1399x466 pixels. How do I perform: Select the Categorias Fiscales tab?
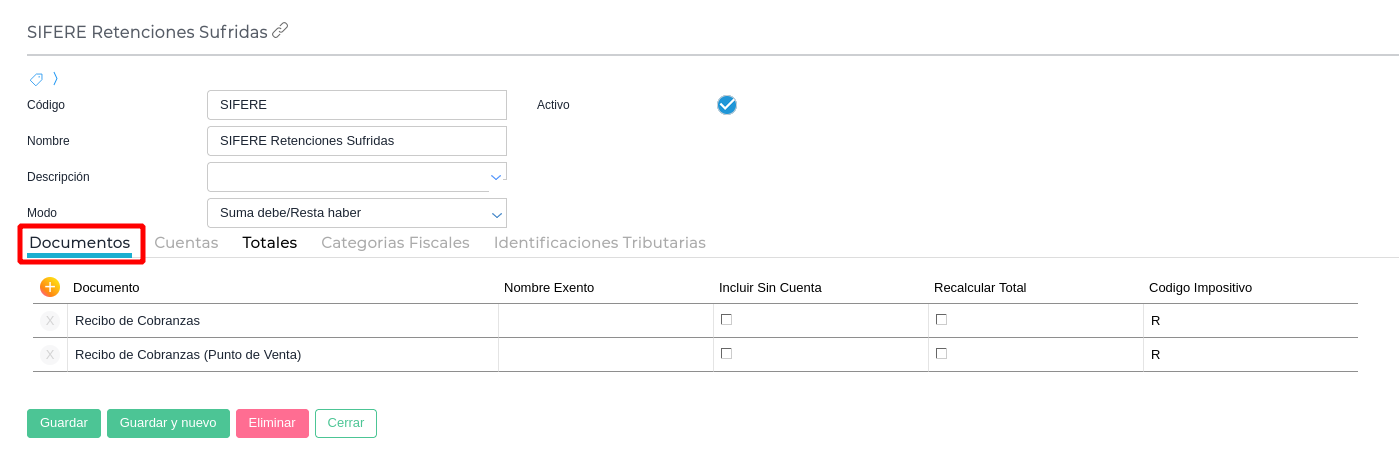pos(395,243)
